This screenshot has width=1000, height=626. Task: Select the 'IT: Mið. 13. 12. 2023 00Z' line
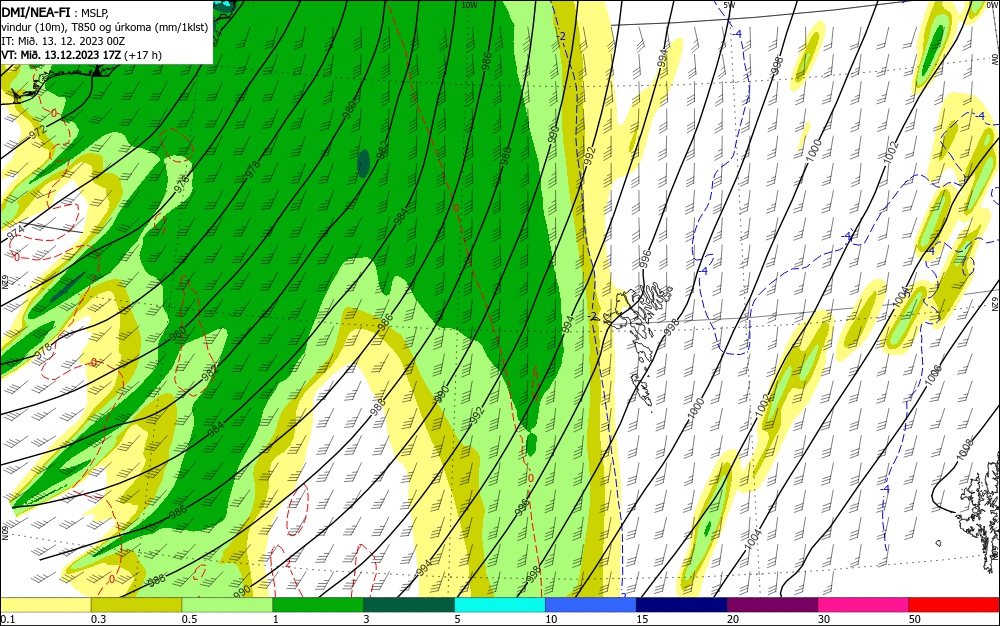point(63,41)
